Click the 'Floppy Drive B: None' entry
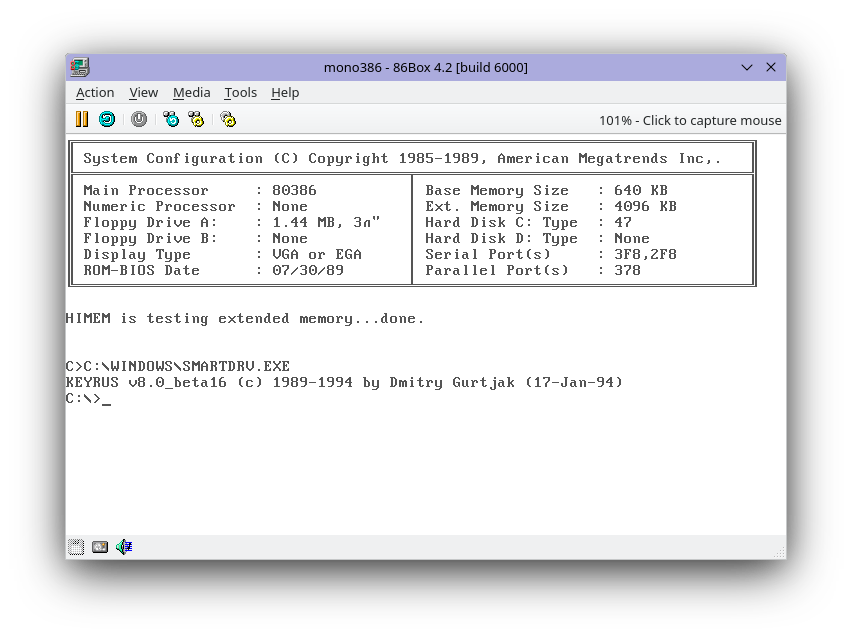This screenshot has height=638, width=853. 195,239
